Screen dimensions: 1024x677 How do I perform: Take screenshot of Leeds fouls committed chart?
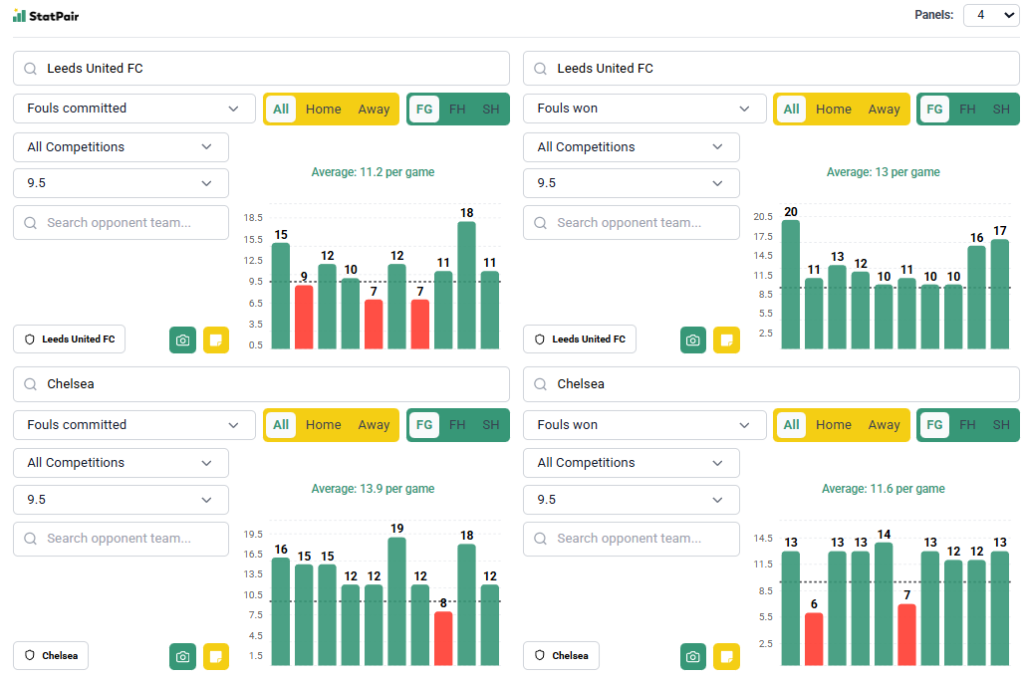click(x=183, y=340)
